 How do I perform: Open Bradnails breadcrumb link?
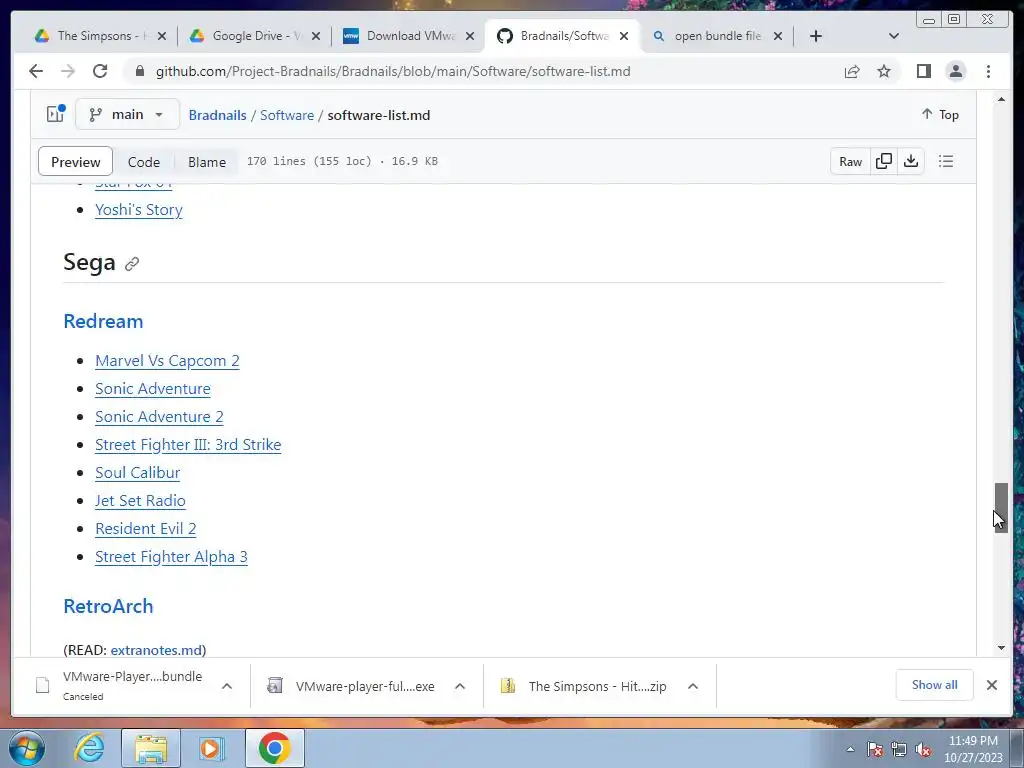pyautogui.click(x=217, y=115)
